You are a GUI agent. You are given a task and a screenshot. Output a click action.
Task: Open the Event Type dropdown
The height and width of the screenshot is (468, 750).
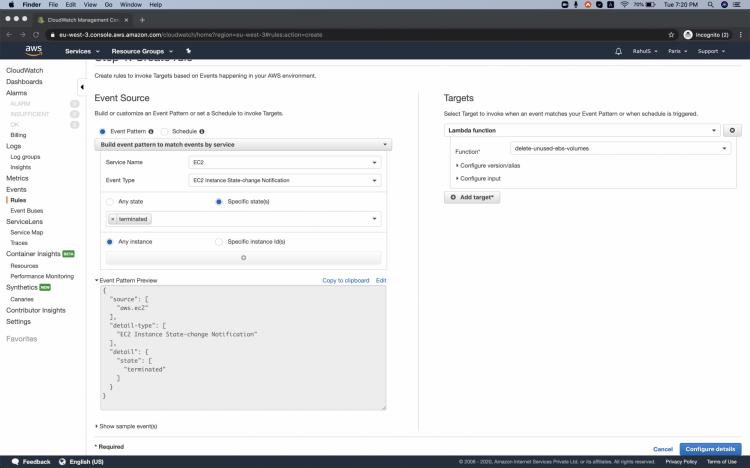point(285,181)
